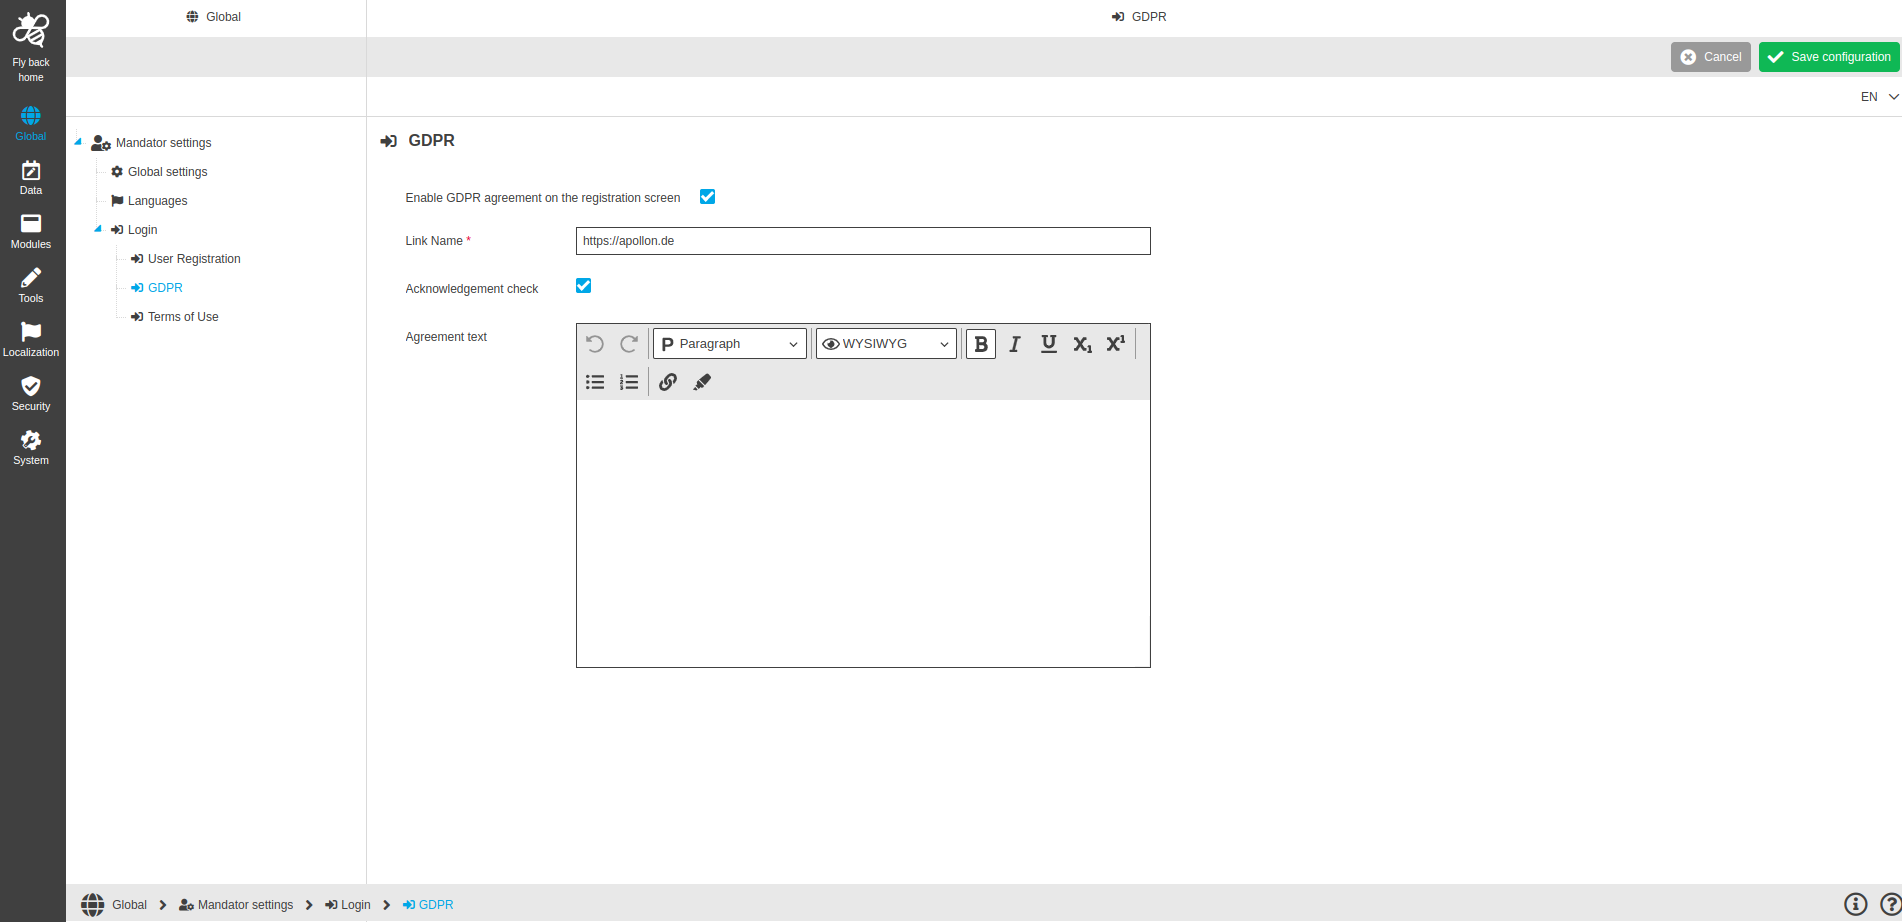This screenshot has width=1902, height=922.
Task: Open the Security section in sidebar
Action: 31,393
